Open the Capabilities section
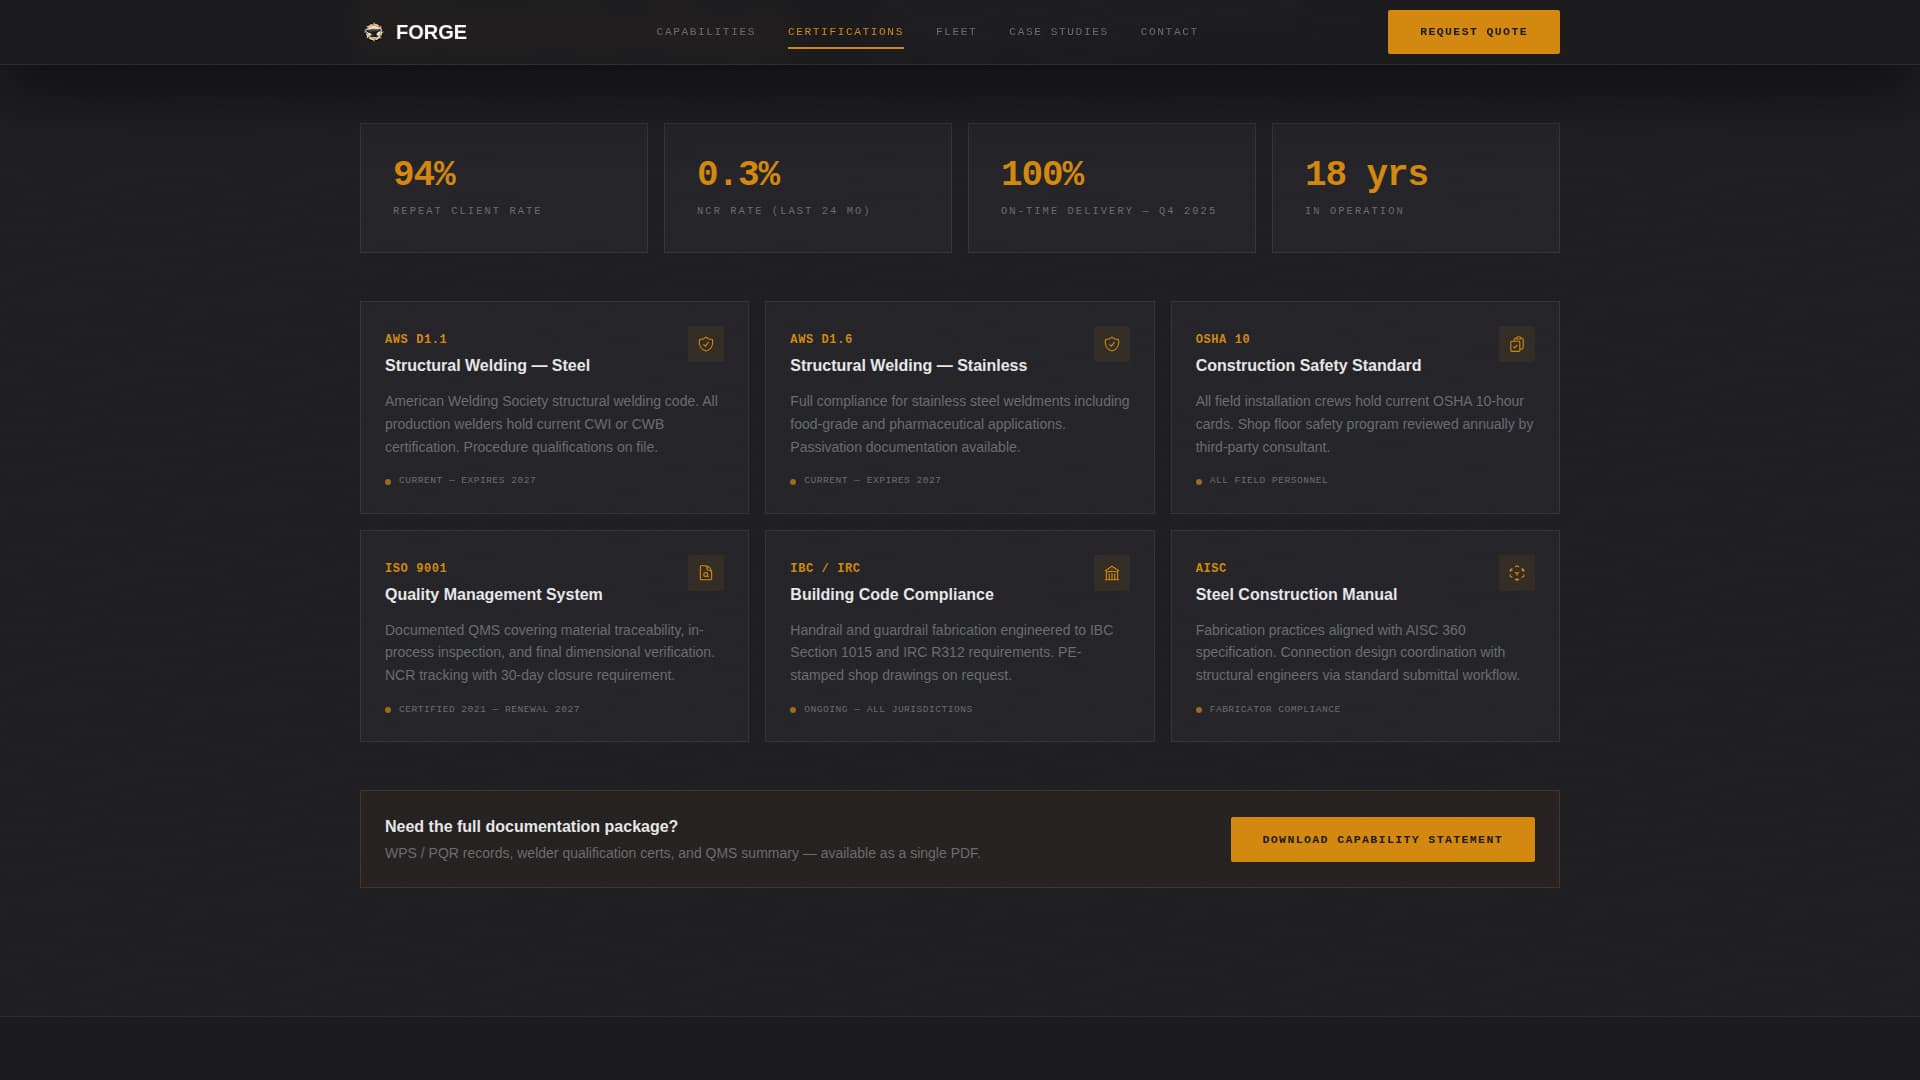1920x1080 pixels. (x=705, y=31)
